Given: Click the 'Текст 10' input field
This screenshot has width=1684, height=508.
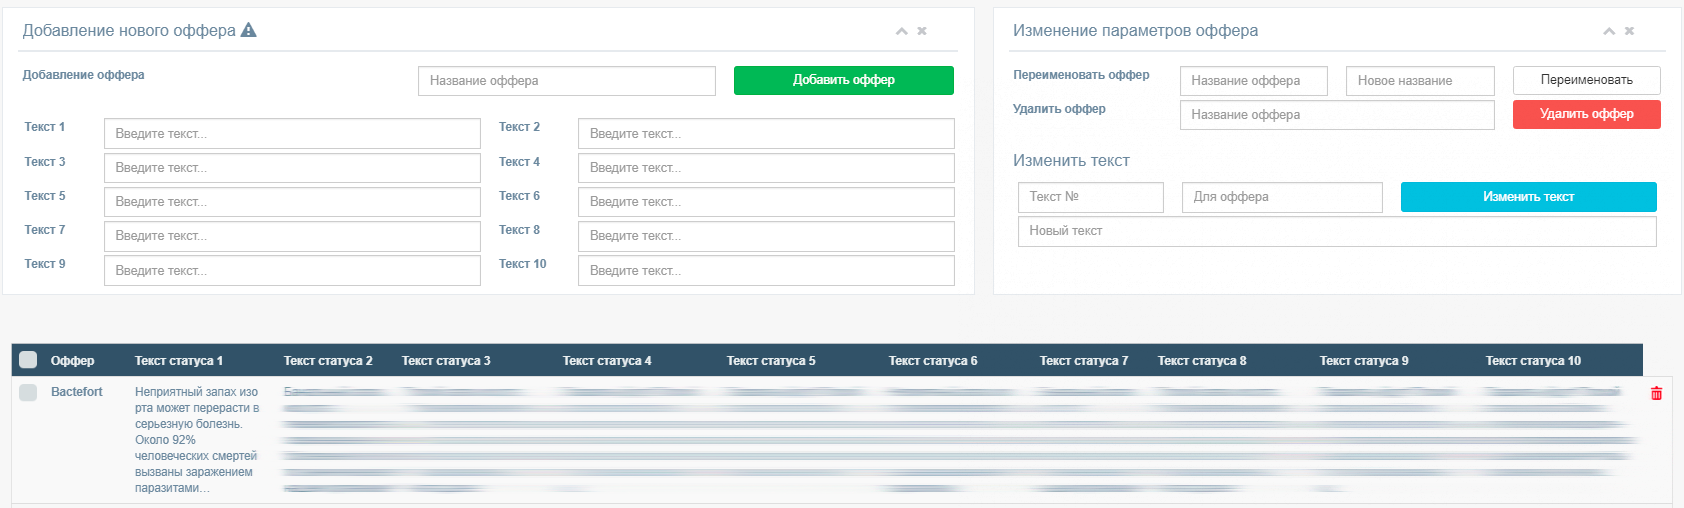Looking at the screenshot, I should tap(766, 271).
